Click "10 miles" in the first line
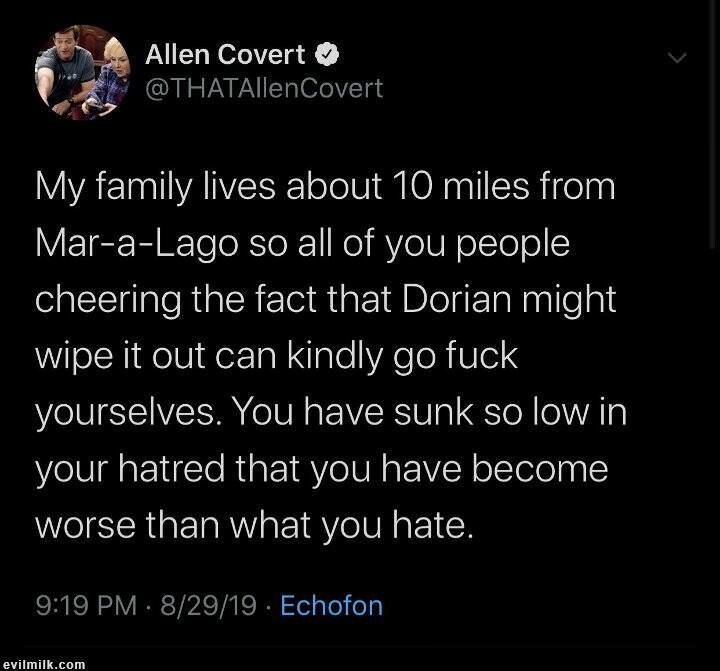This screenshot has width=720, height=671. [461, 186]
